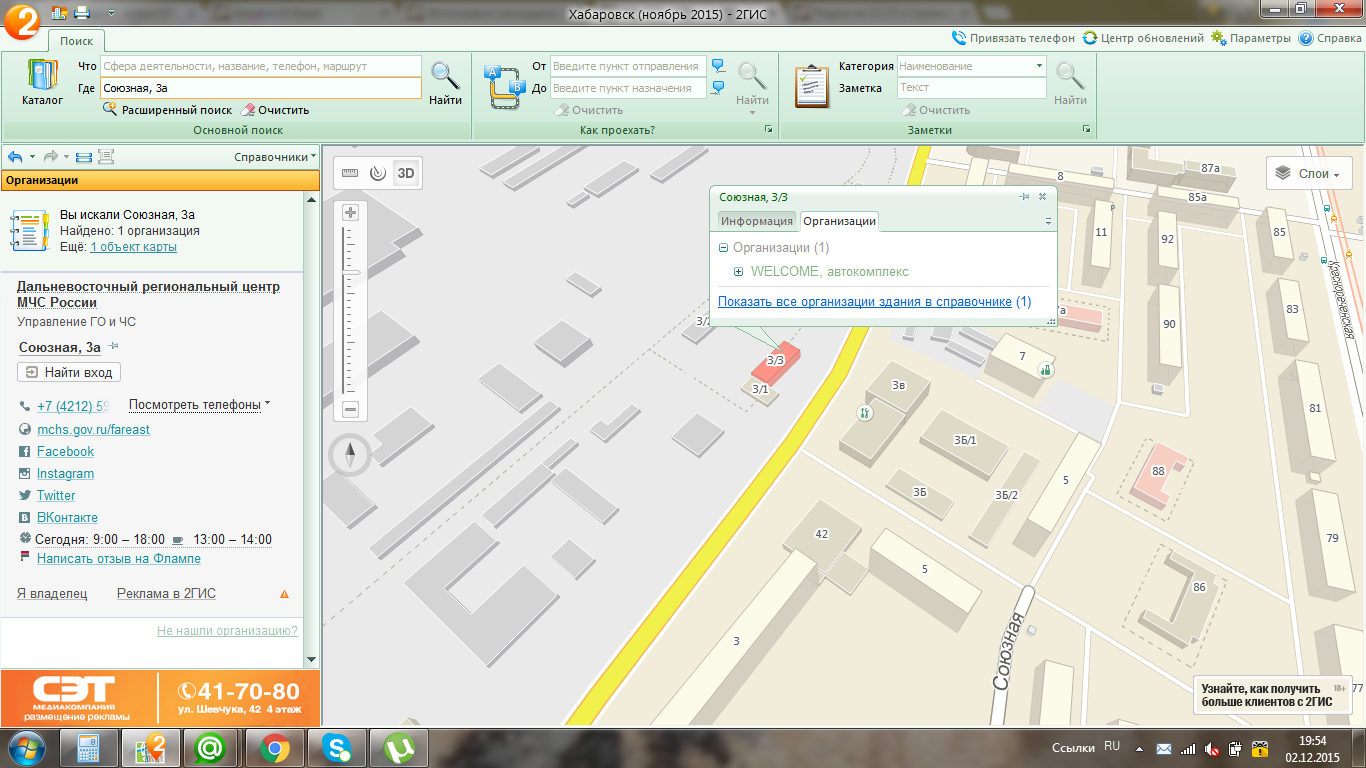1366x768 pixels.
Task: Open Показать все организации здания в справочнике link
Action: point(865,301)
